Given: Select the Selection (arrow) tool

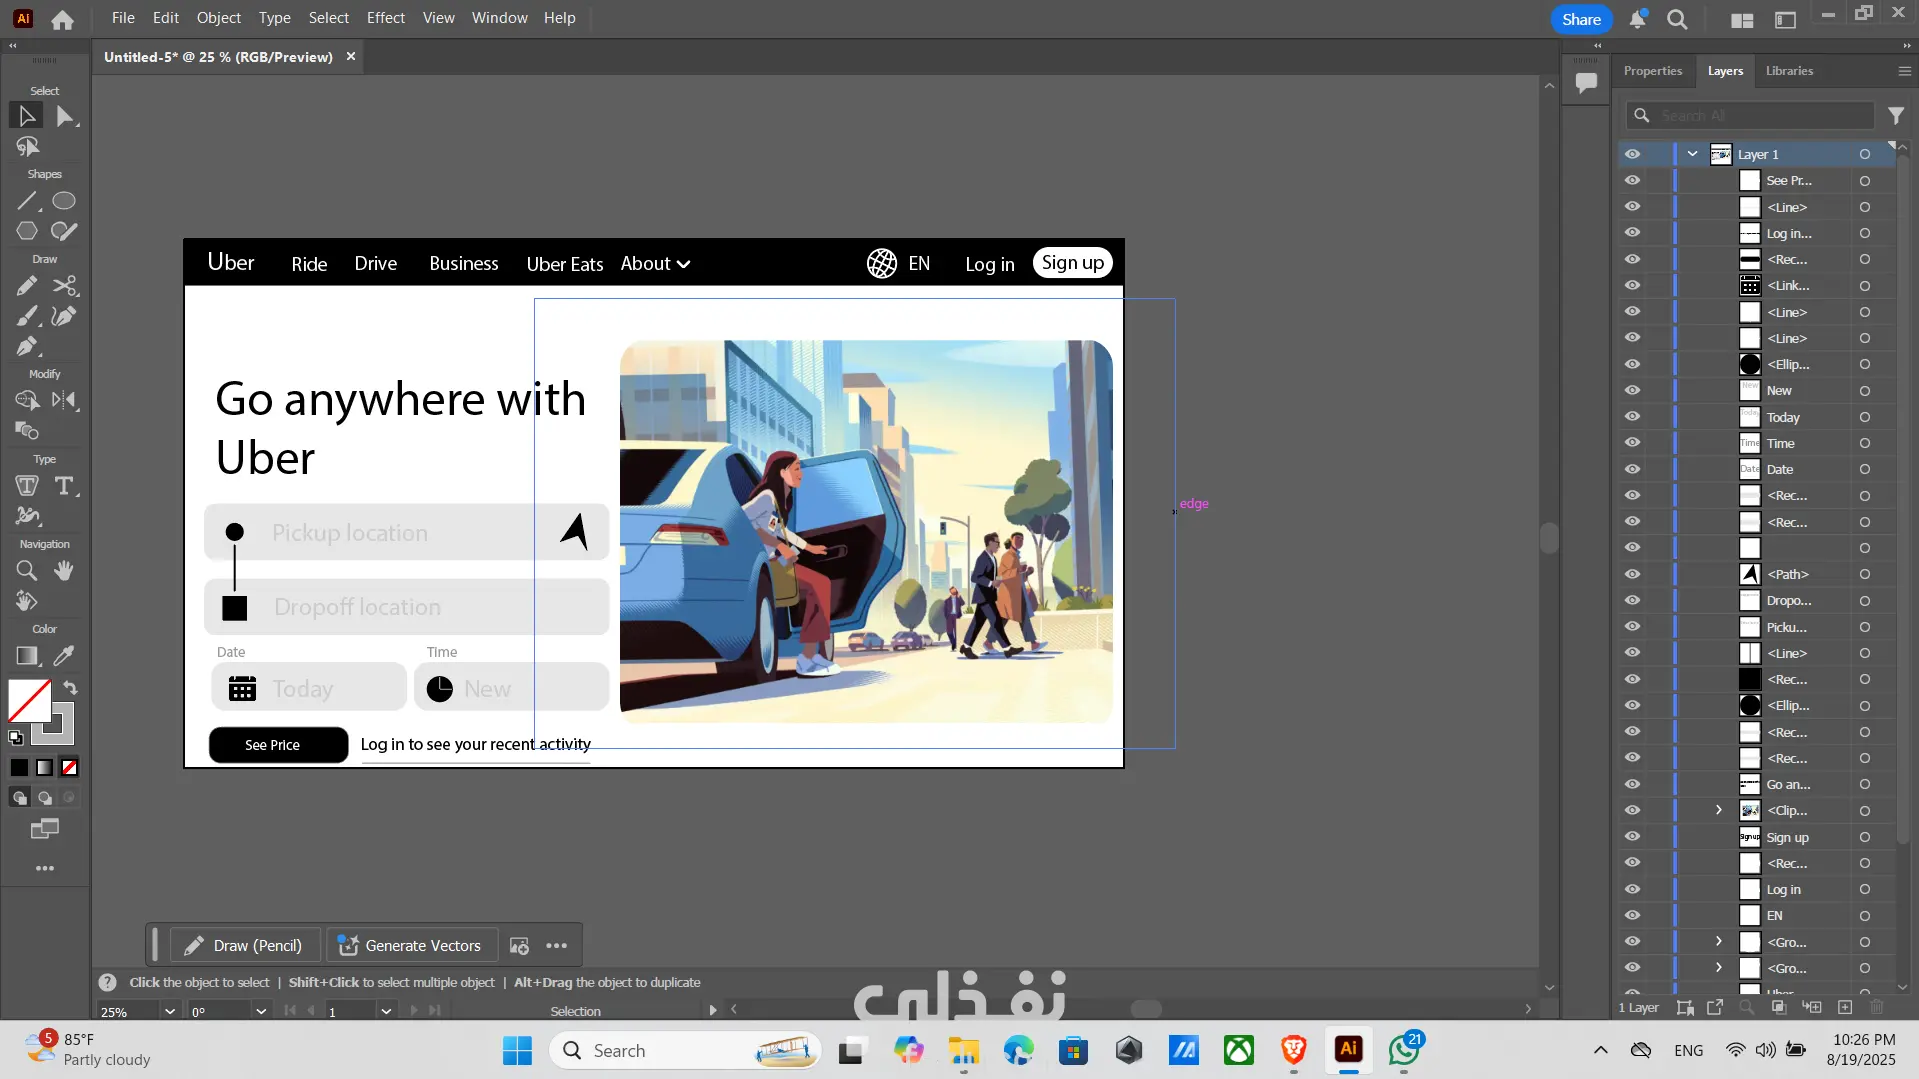Looking at the screenshot, I should [27, 116].
